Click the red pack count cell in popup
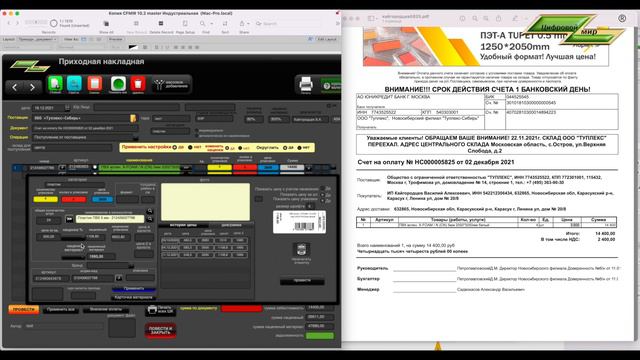640x360 pixels. click(x=74, y=199)
